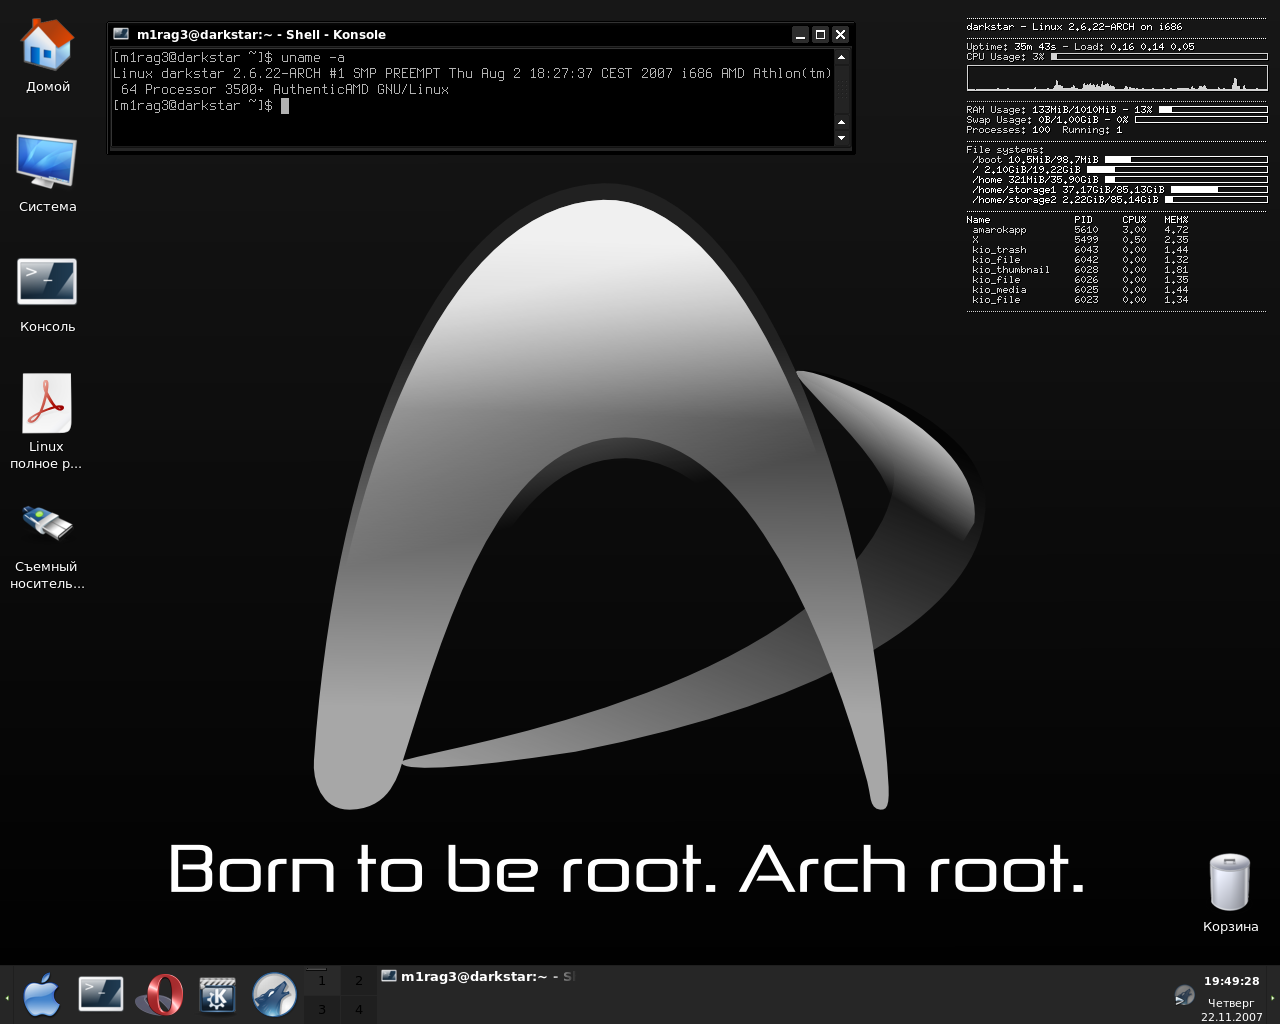1280x1024 pixels.
Task: Click the /home/storage2 filesystem line
Action: click(x=1118, y=200)
